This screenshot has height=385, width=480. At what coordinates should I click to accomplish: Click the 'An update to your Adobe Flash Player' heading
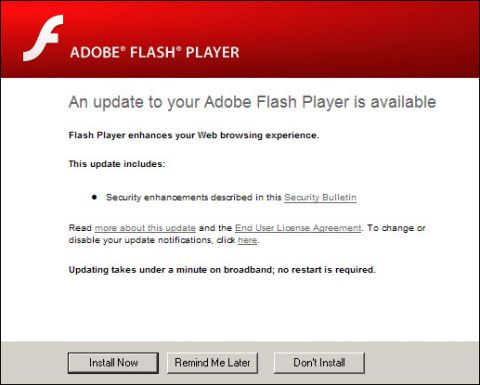click(252, 102)
